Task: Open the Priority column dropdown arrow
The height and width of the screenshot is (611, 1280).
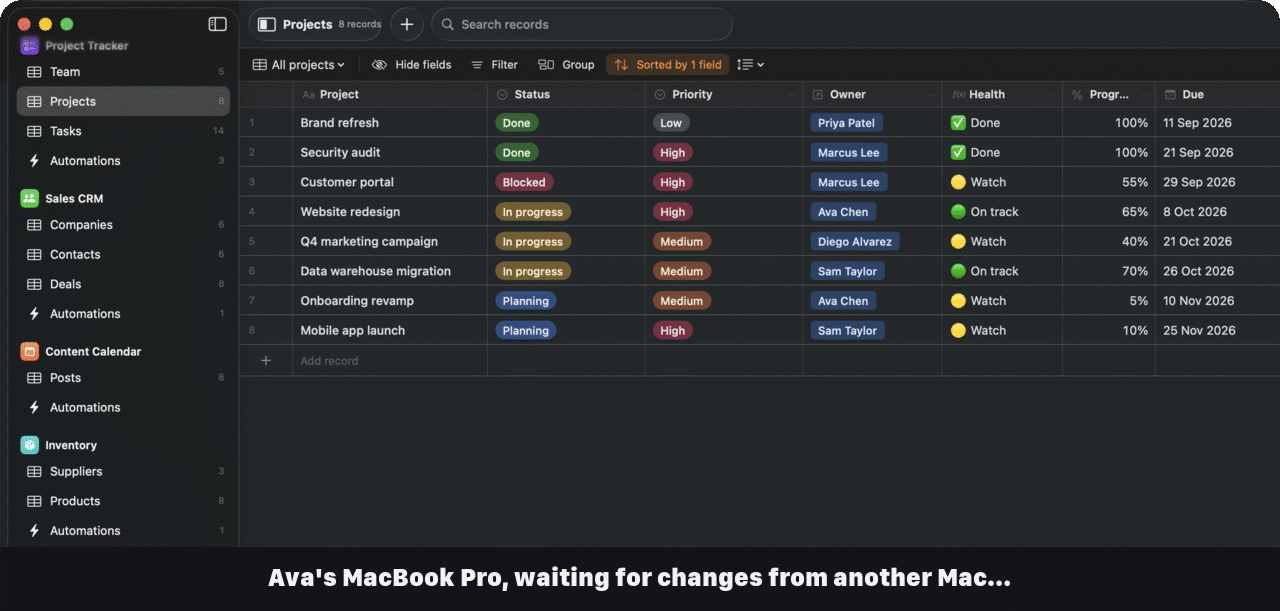Action: click(792, 95)
